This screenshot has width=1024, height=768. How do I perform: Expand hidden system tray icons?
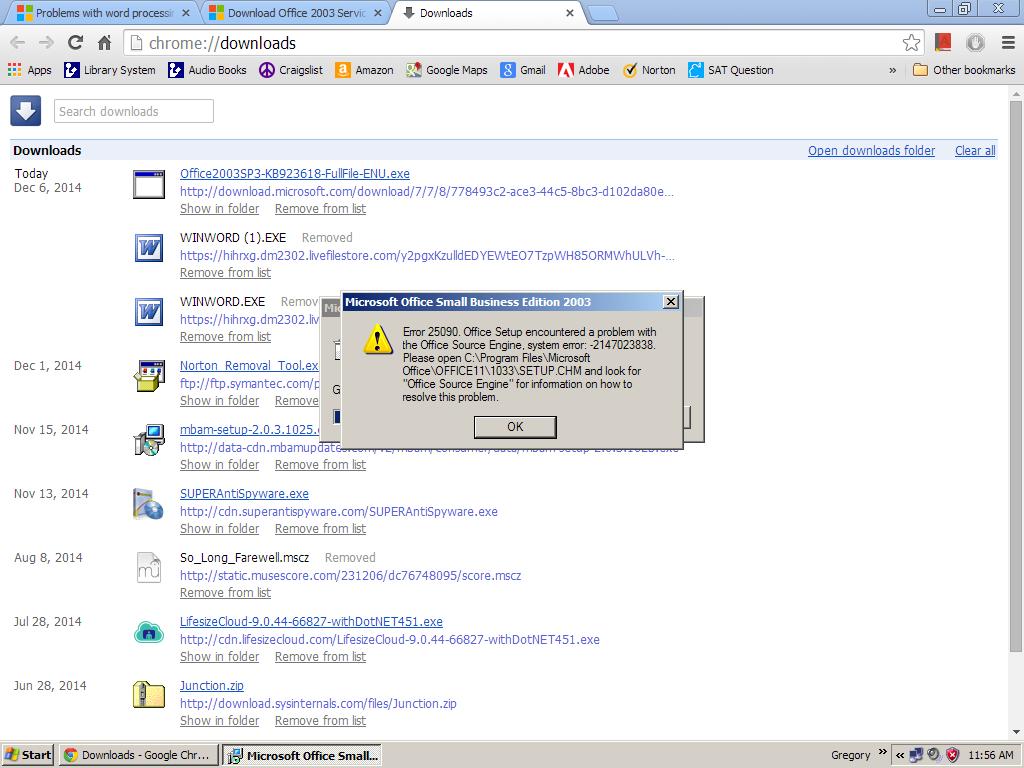click(900, 755)
